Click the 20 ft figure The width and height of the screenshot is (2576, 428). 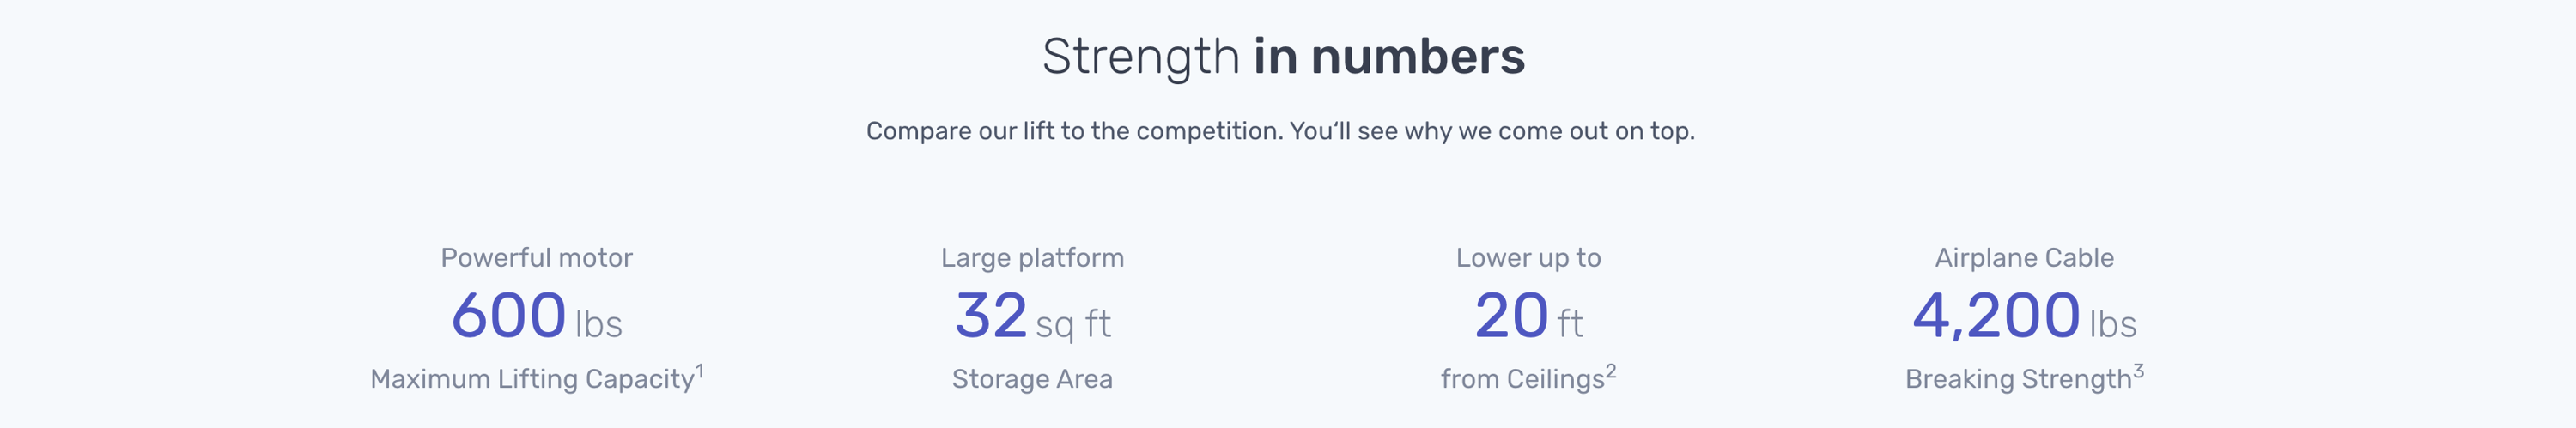coord(1528,316)
